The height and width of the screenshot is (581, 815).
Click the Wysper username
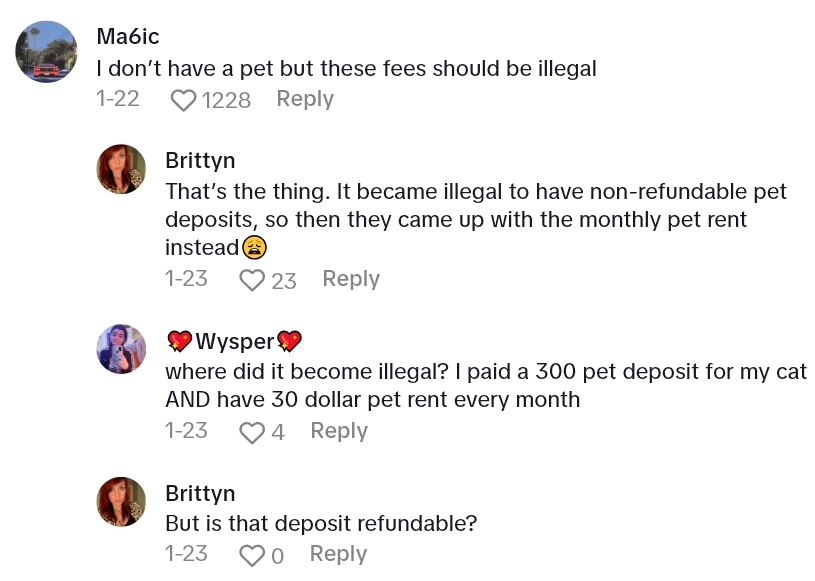click(x=234, y=341)
